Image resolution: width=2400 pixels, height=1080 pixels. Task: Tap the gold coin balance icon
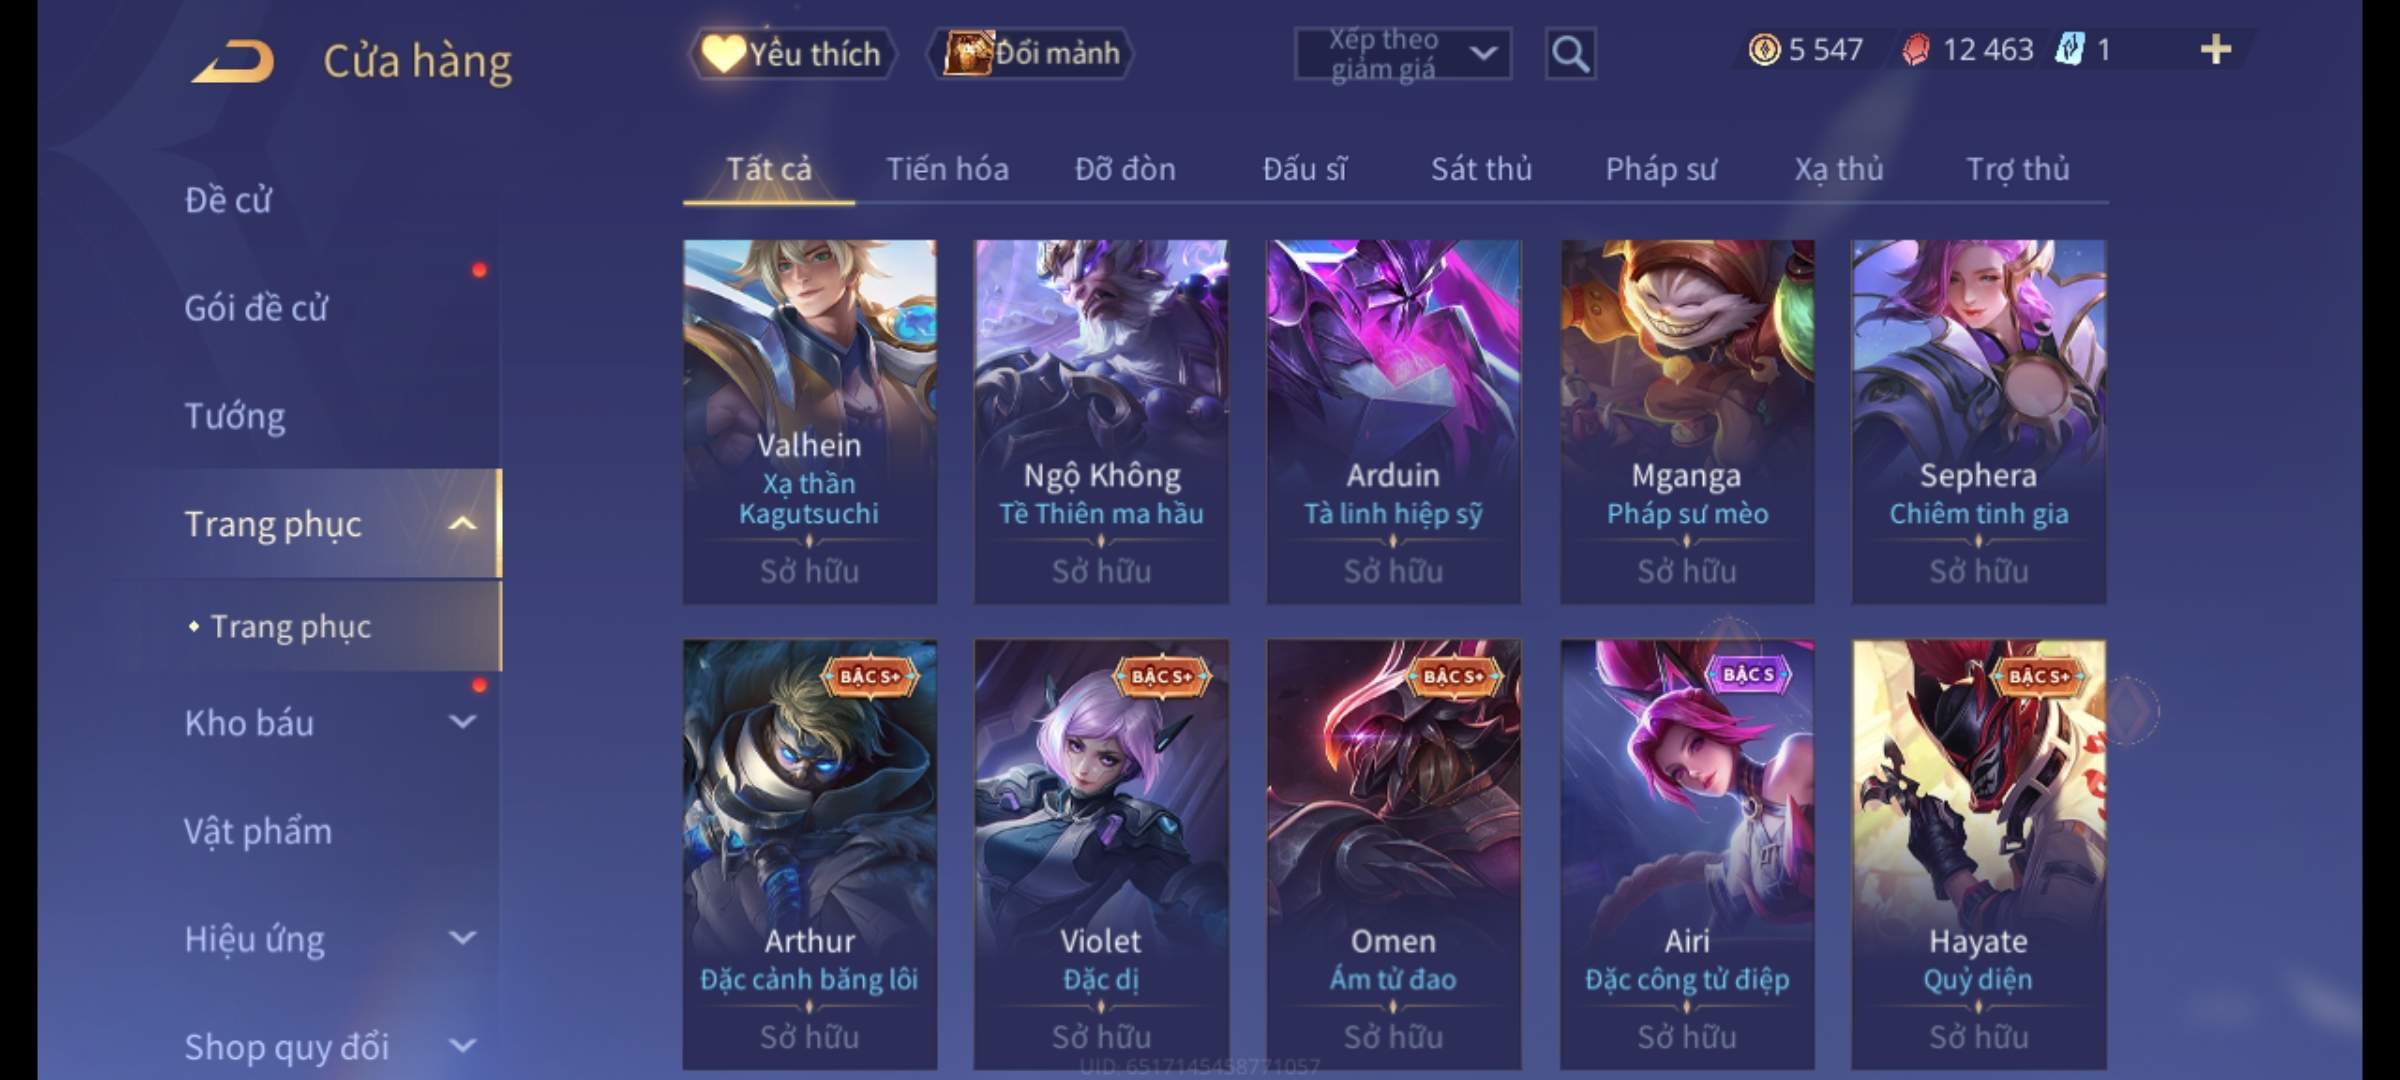point(1764,49)
